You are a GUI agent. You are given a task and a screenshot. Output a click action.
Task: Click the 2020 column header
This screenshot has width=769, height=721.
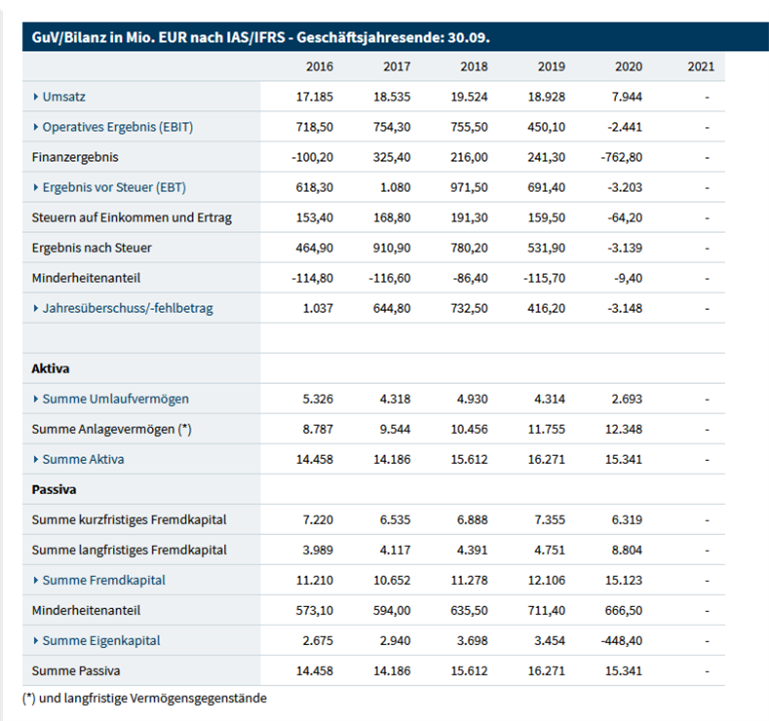(629, 67)
